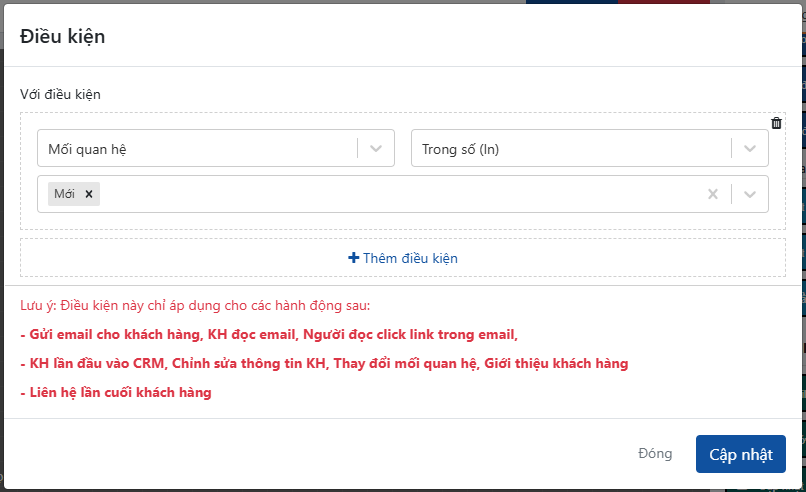Click the "Với điều kiện" label
Viewport: 806px width, 492px height.
click(x=60, y=94)
